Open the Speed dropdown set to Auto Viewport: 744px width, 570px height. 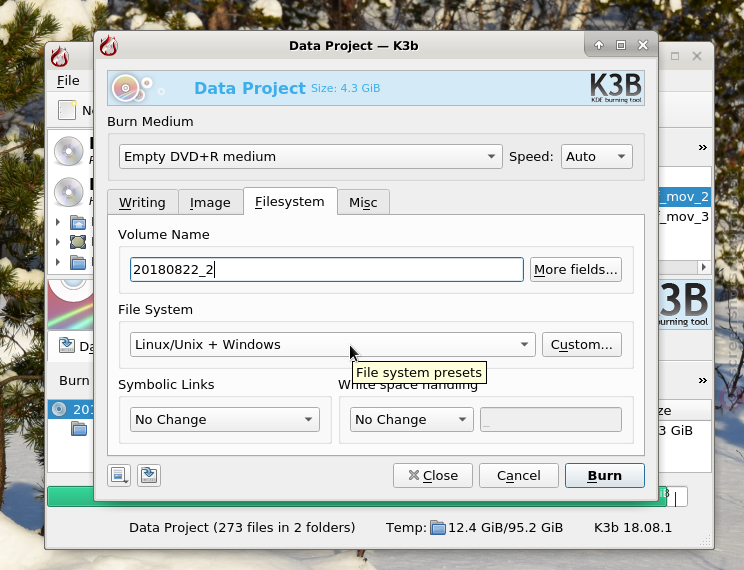[x=596, y=157]
